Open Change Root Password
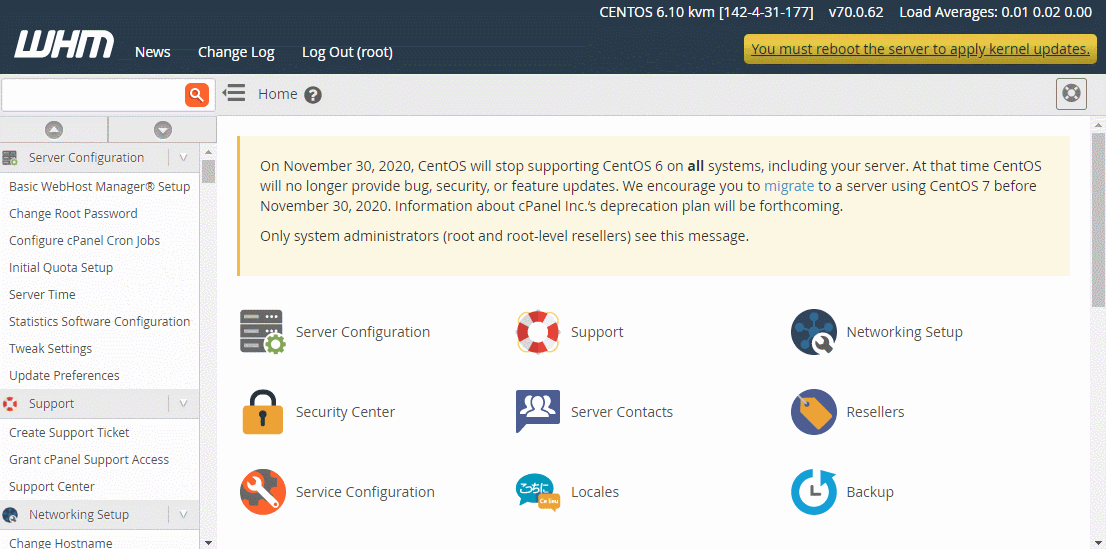This screenshot has width=1106, height=549. point(73,213)
